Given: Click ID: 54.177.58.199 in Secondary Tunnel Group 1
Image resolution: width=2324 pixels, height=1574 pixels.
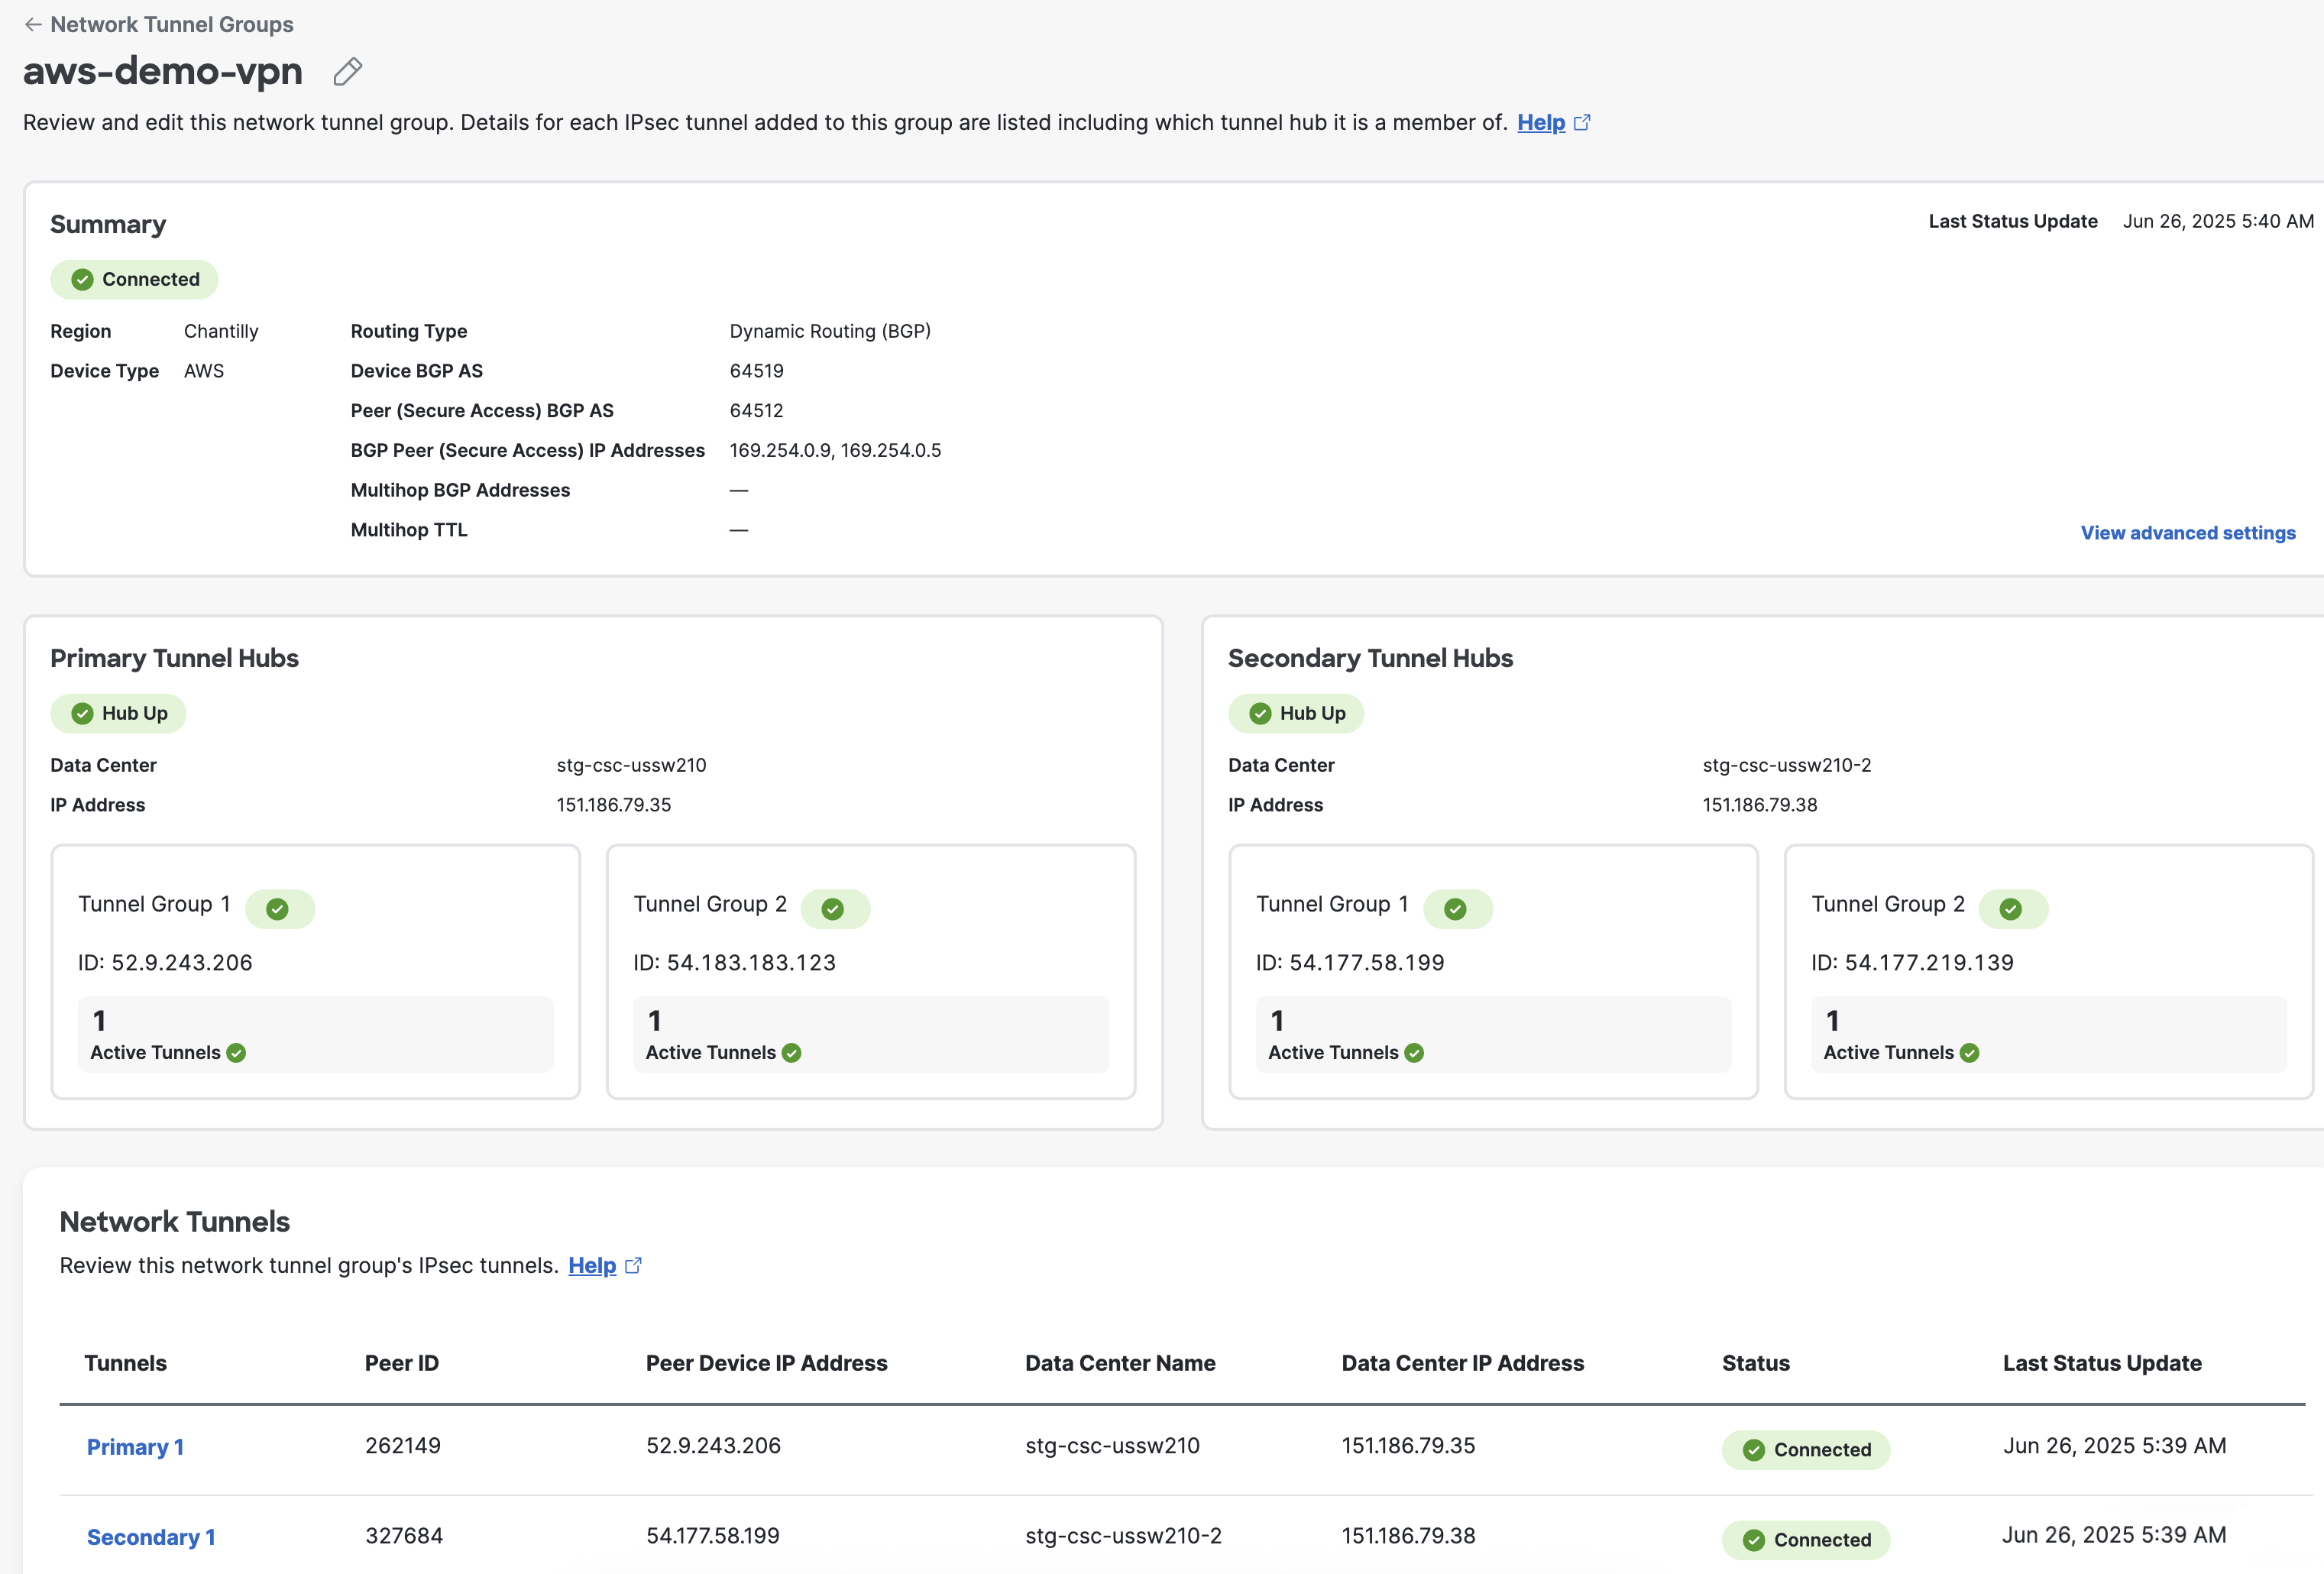Looking at the screenshot, I should pyautogui.click(x=1350, y=962).
